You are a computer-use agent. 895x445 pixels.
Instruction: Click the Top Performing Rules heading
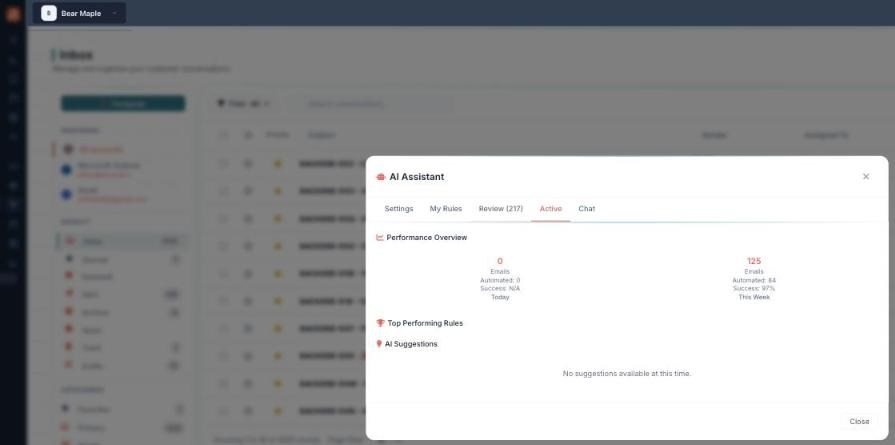(x=425, y=323)
